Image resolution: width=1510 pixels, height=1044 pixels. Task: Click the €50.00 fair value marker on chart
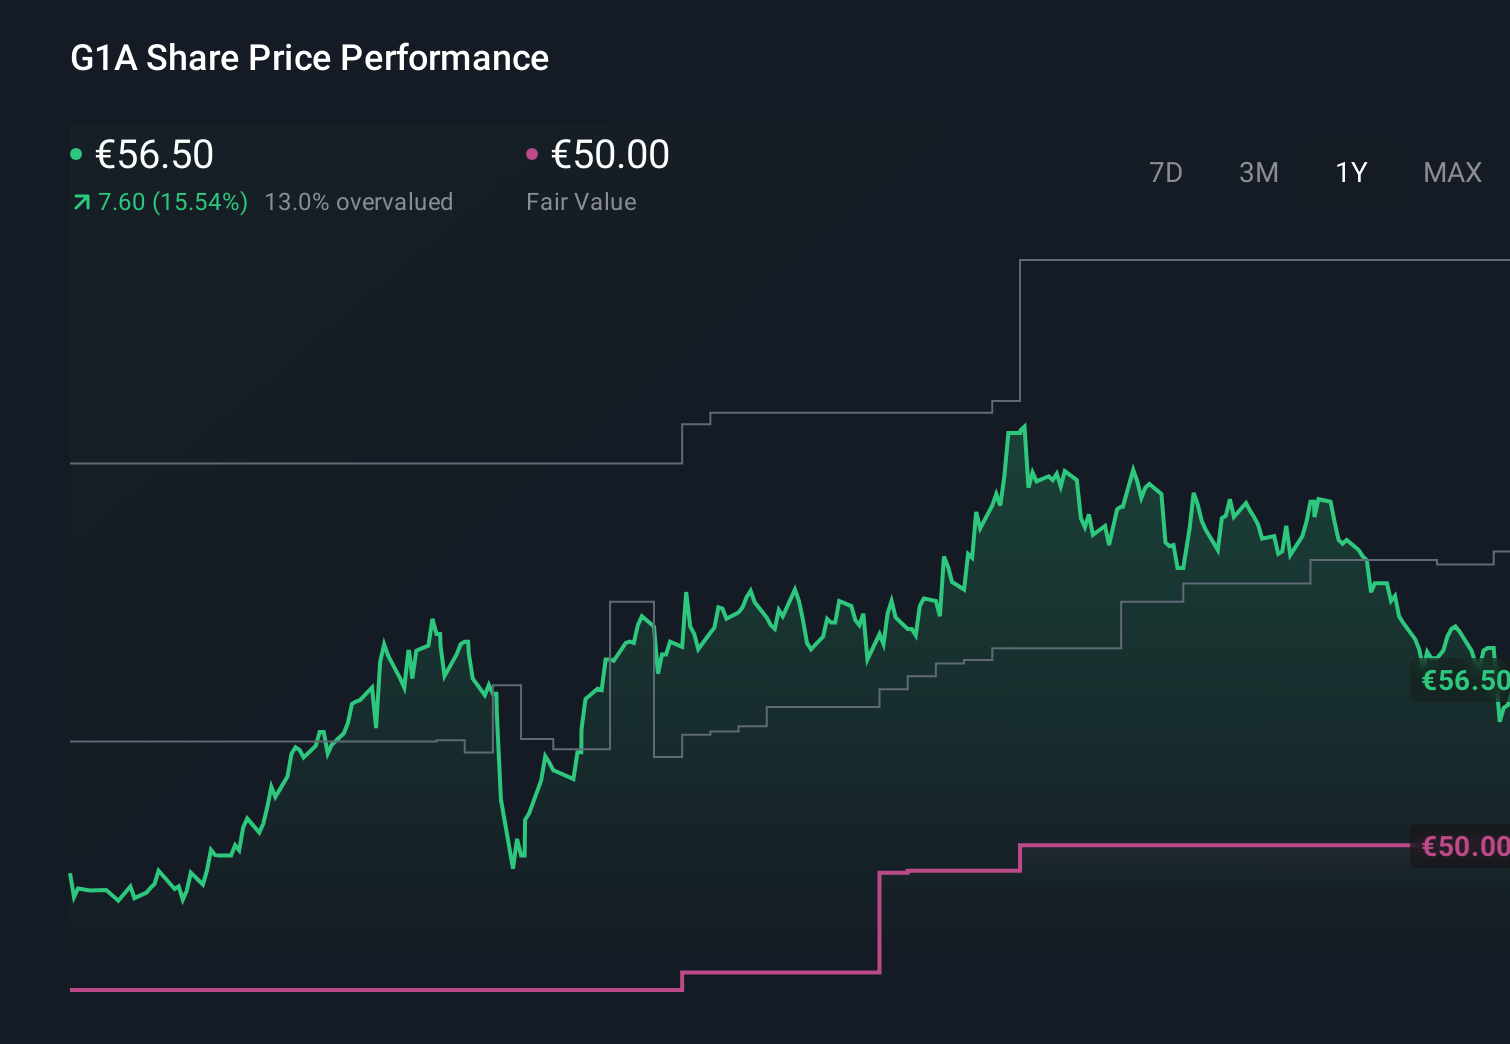pos(1462,847)
